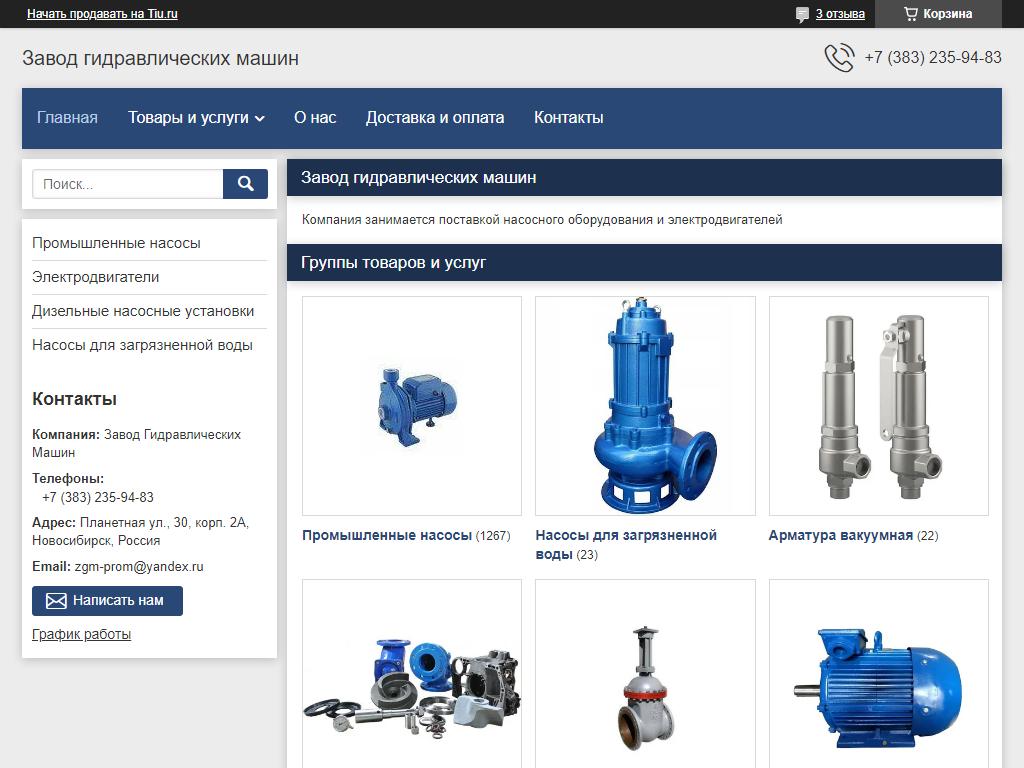Screen dimensions: 1024x768
Task: Select Электродвигатели in the sidebar
Action: pyautogui.click(x=96, y=277)
